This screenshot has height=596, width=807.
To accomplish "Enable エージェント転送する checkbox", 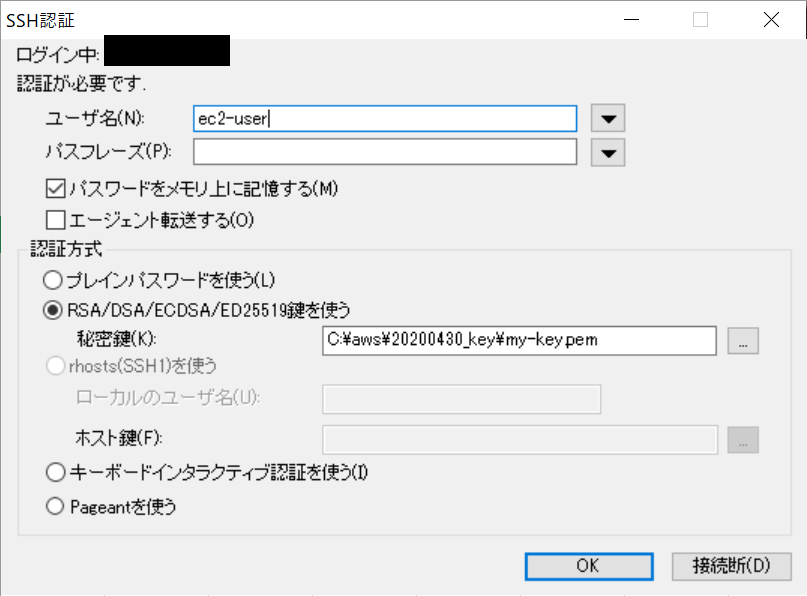I will 56,220.
